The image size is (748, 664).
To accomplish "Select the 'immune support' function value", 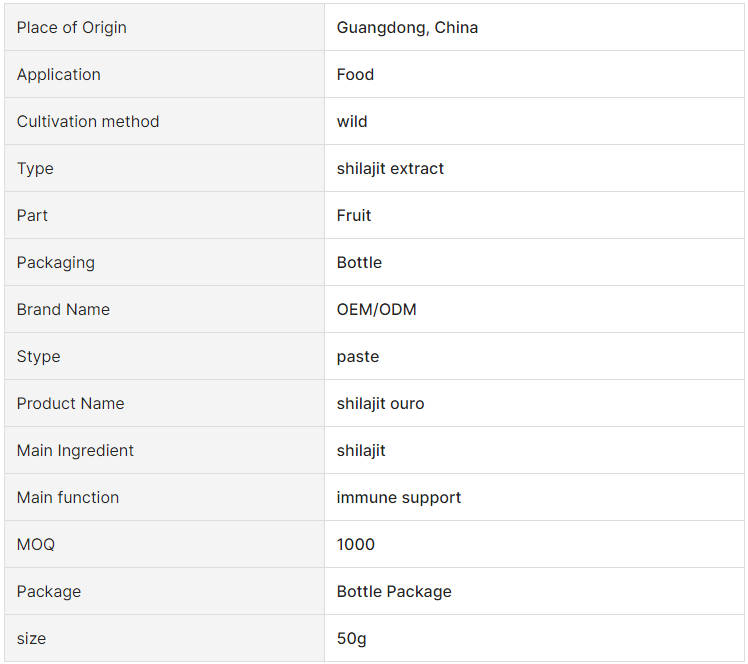I will pos(399,497).
